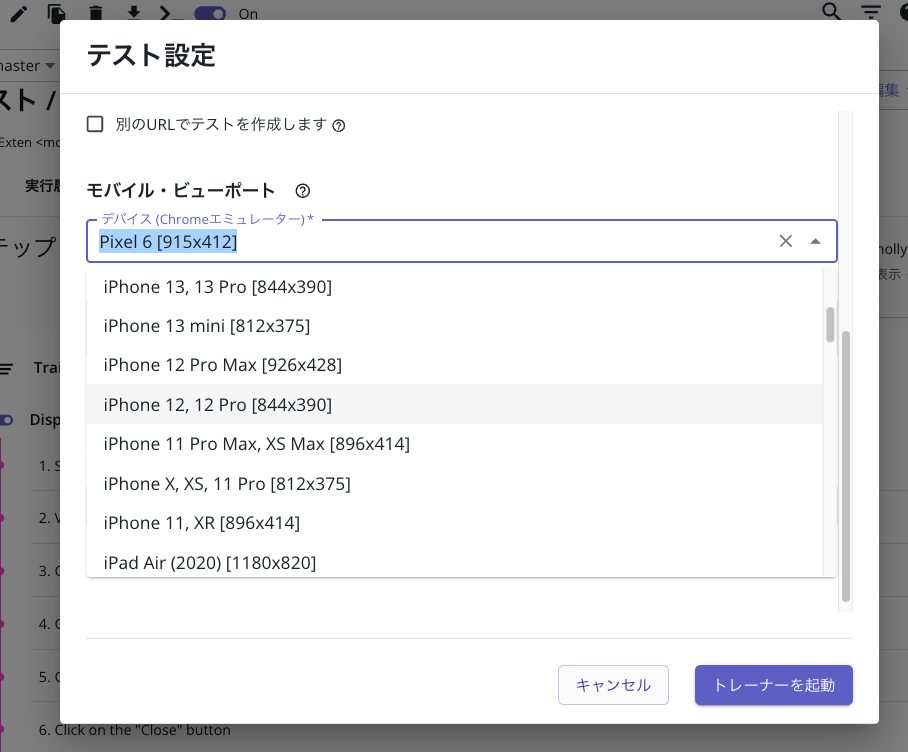The height and width of the screenshot is (752, 908).
Task: Open the master branch dropdown
Action: click(x=30, y=65)
